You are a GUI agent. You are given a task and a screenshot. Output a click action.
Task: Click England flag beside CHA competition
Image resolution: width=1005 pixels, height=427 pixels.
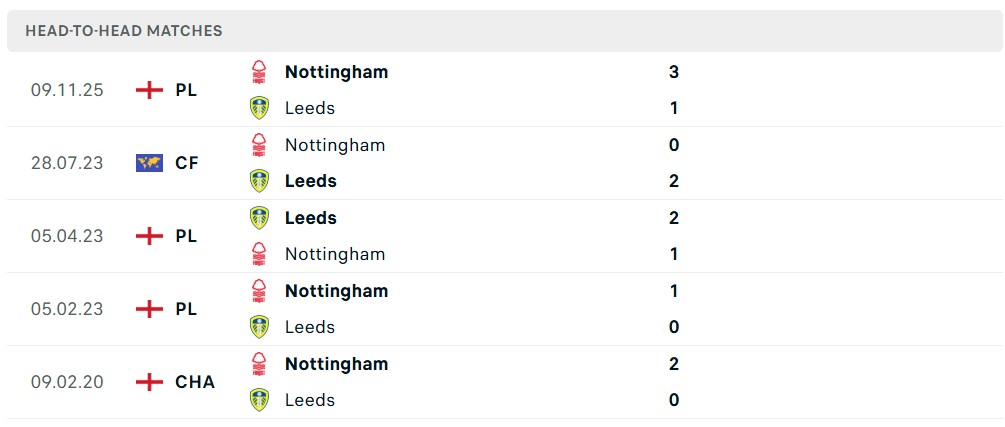[149, 382]
